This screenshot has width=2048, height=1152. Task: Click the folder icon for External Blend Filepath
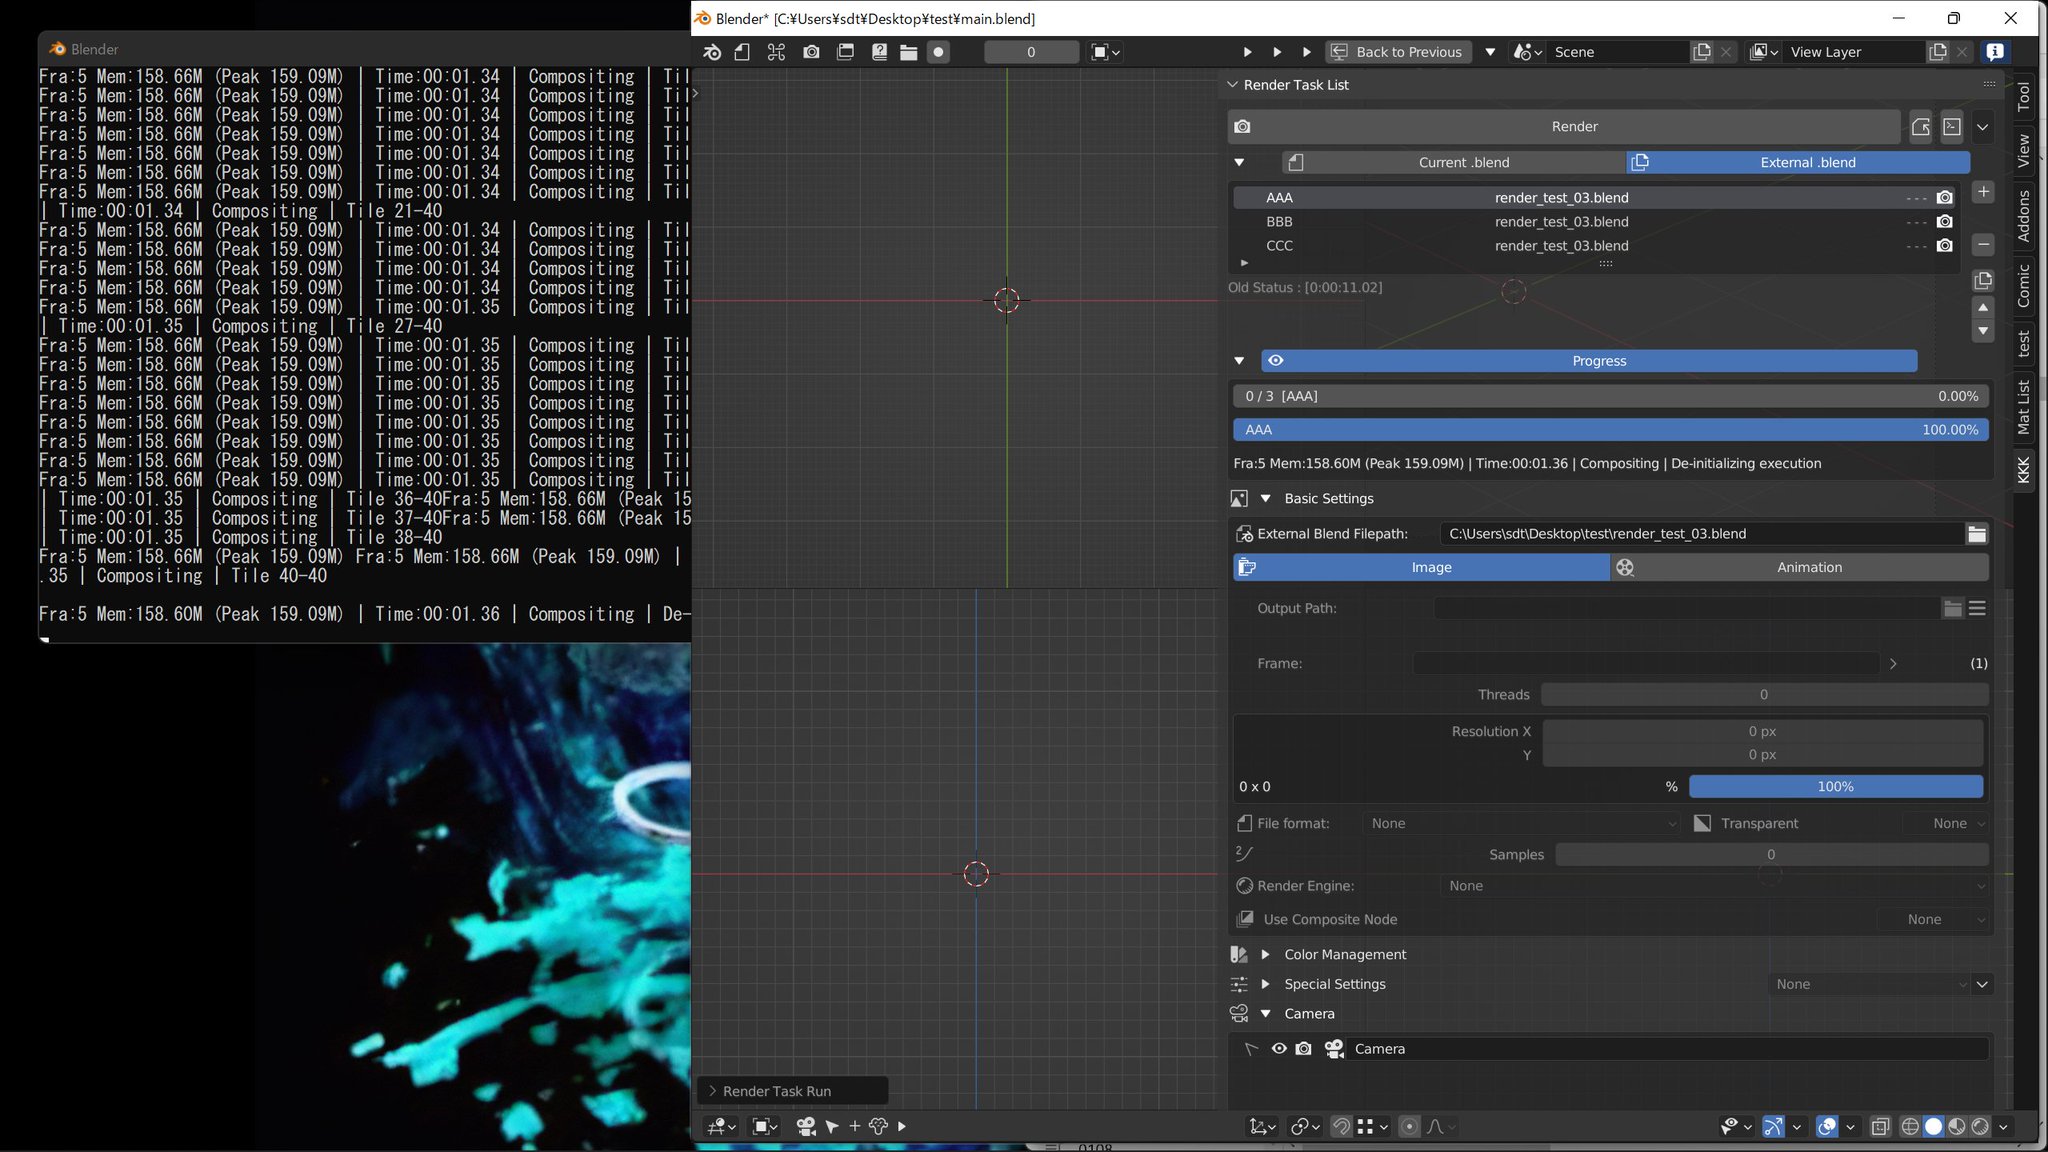(1976, 534)
